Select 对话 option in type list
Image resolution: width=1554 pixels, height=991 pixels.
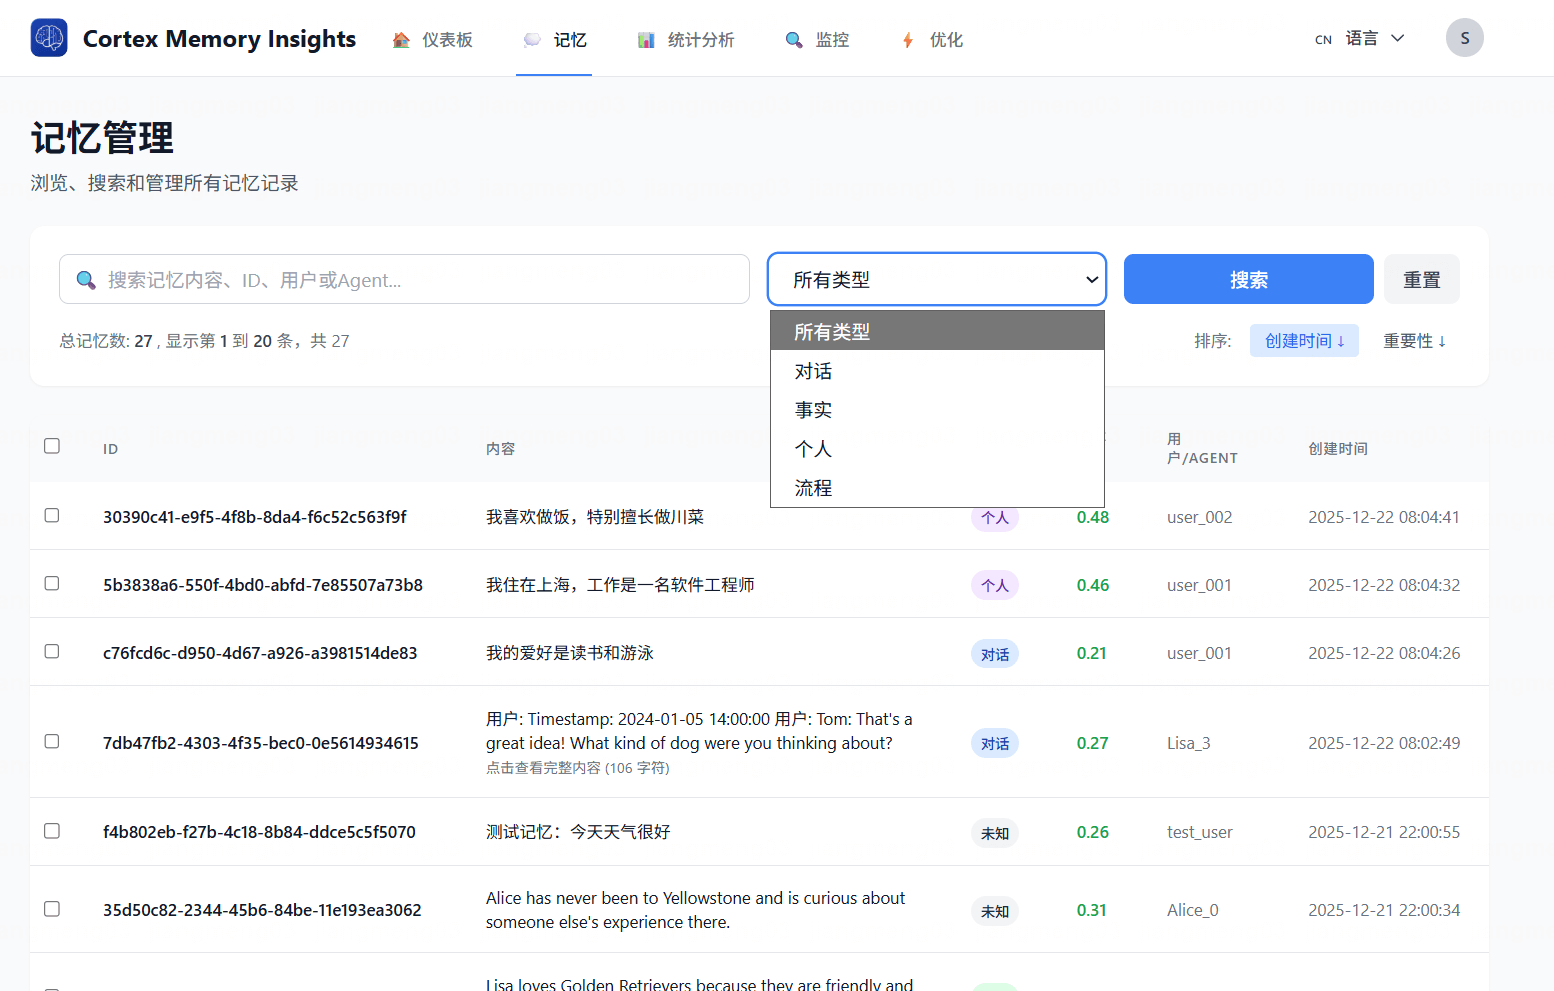(x=937, y=371)
